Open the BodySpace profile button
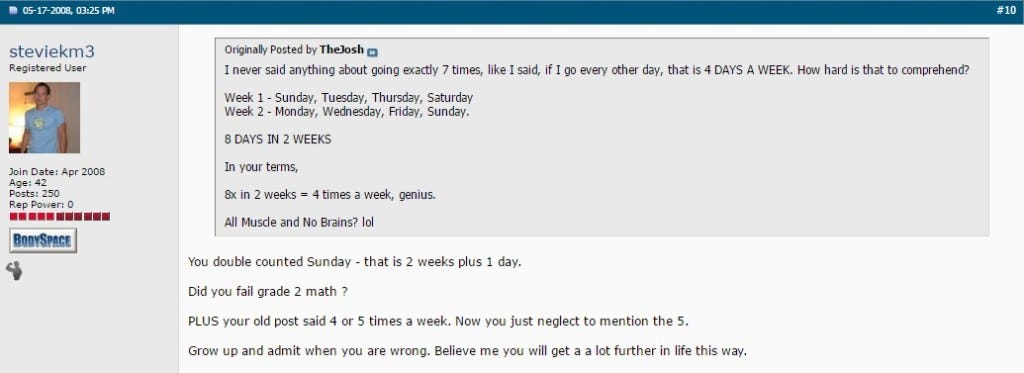This screenshot has height=373, width=1024. (x=43, y=240)
